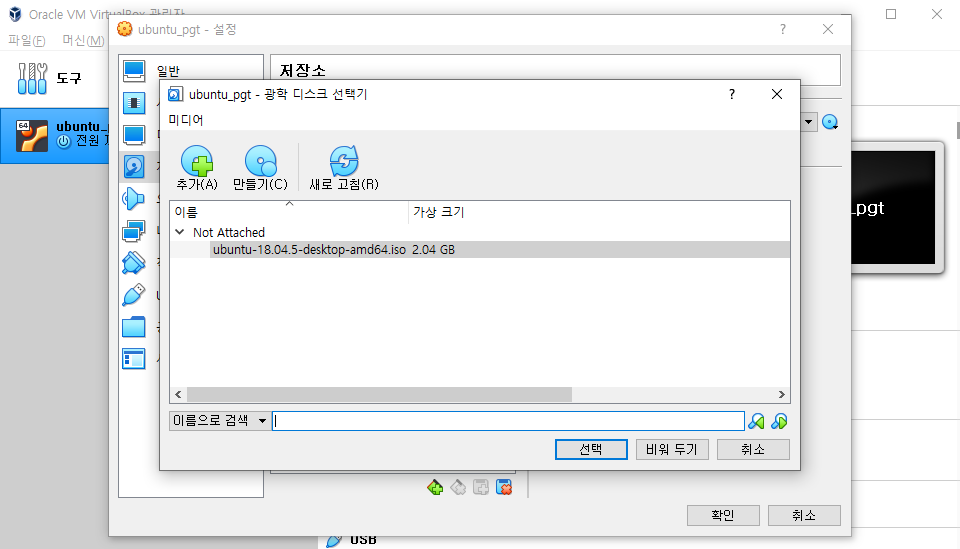Click horizontal scrollbar right arrow
This screenshot has width=960, height=549.
tap(781, 394)
